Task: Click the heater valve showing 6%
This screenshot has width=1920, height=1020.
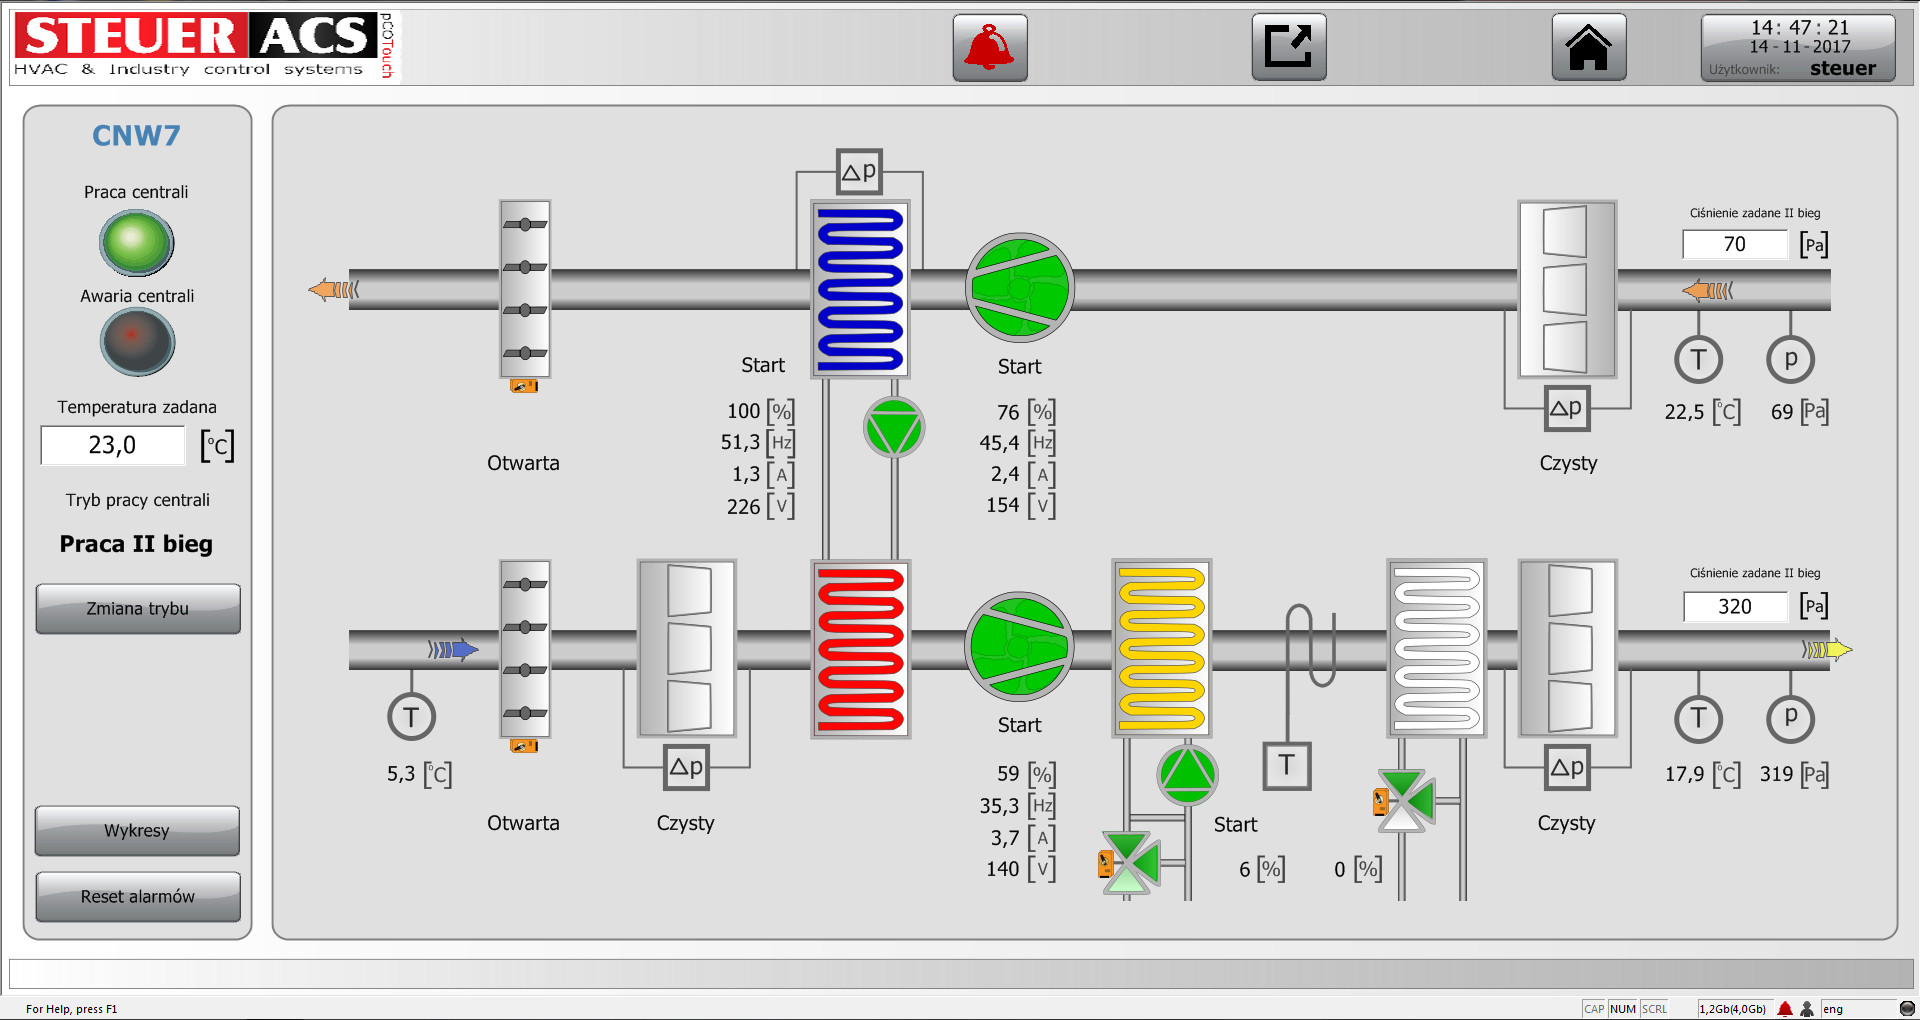Action: pyautogui.click(x=1130, y=862)
